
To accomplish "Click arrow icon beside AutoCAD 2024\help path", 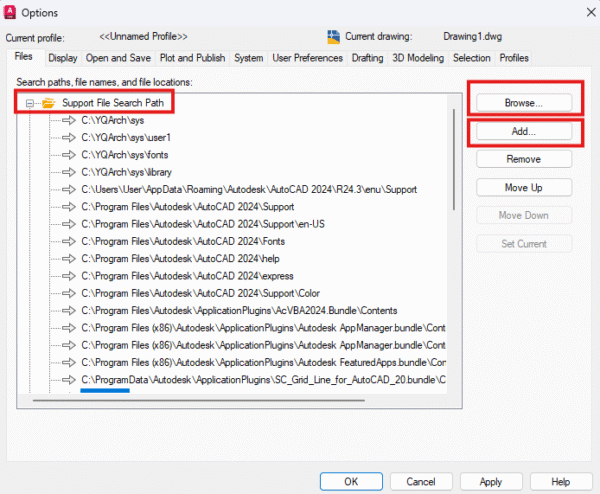I will point(69,257).
